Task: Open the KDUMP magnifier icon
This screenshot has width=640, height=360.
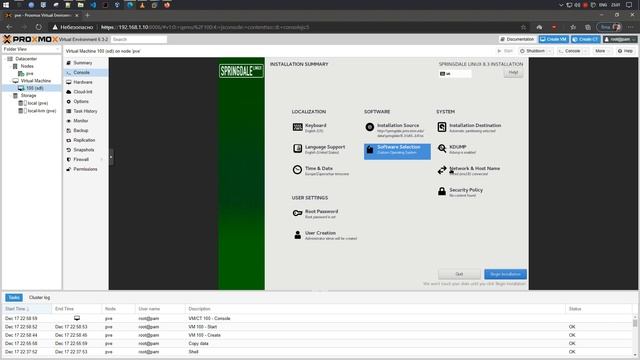Action: coord(442,149)
